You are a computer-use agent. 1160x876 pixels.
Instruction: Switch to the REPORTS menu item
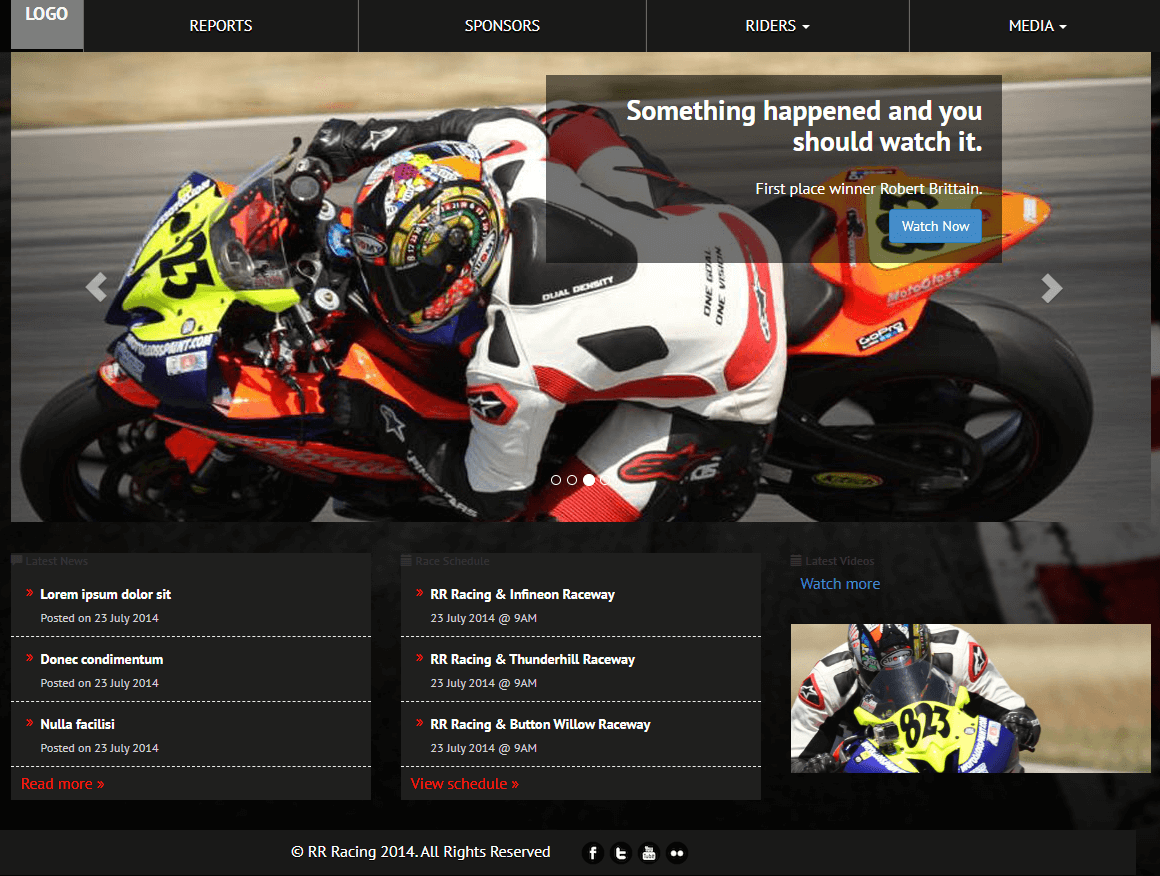(220, 25)
